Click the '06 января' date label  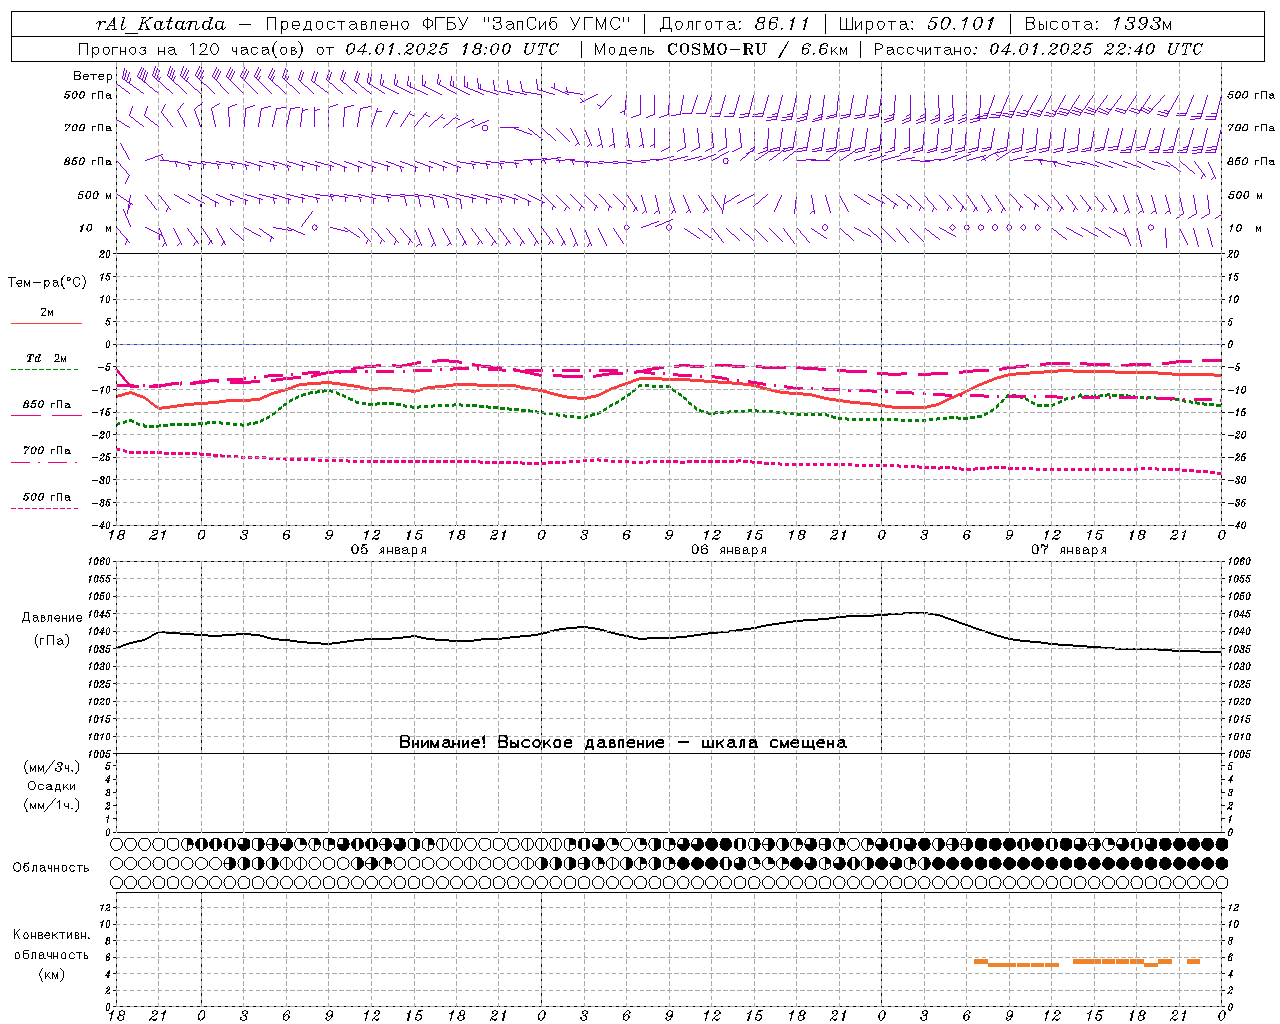[729, 550]
